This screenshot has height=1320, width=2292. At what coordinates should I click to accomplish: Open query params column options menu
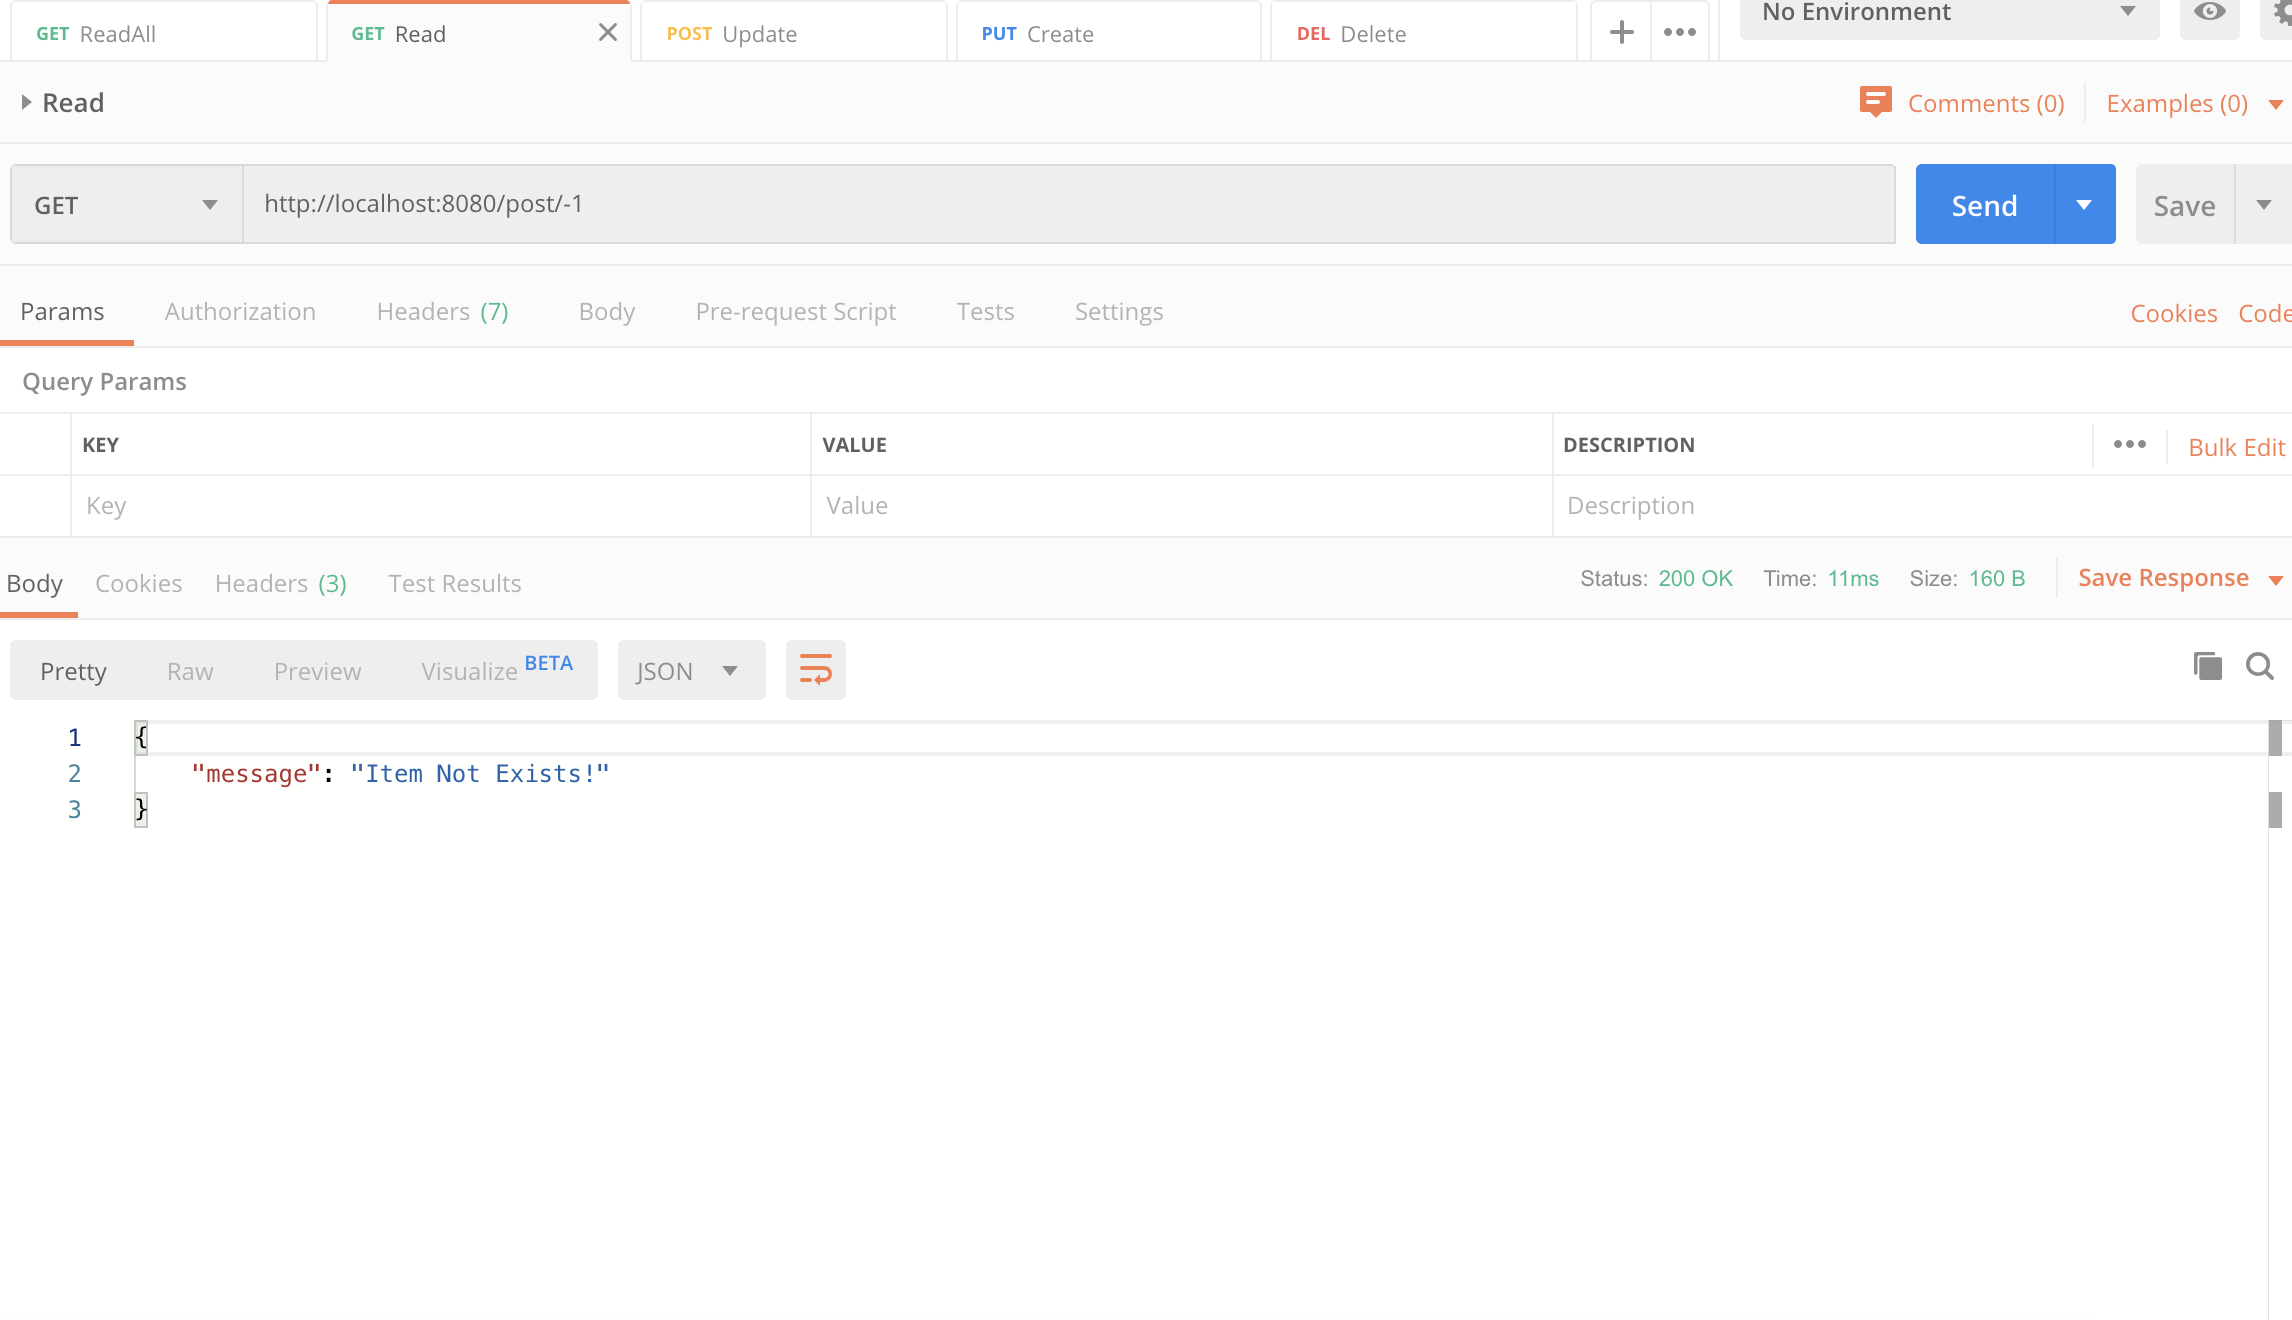pos(2130,445)
